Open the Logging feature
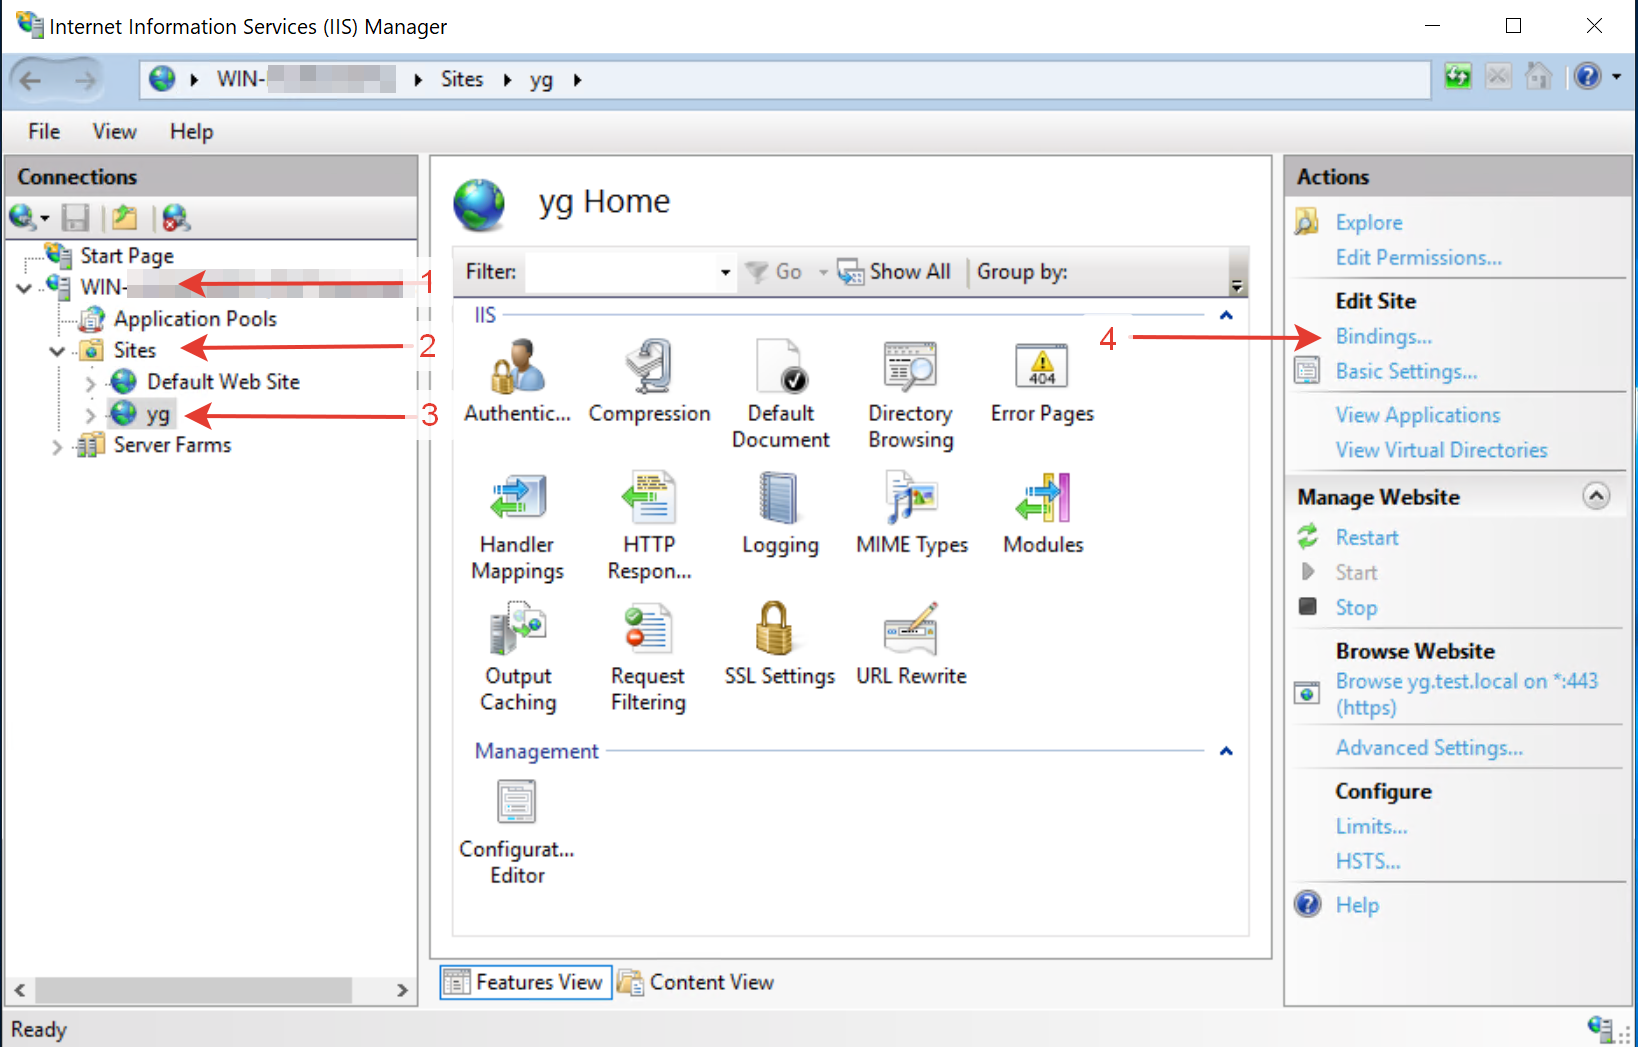 (780, 514)
